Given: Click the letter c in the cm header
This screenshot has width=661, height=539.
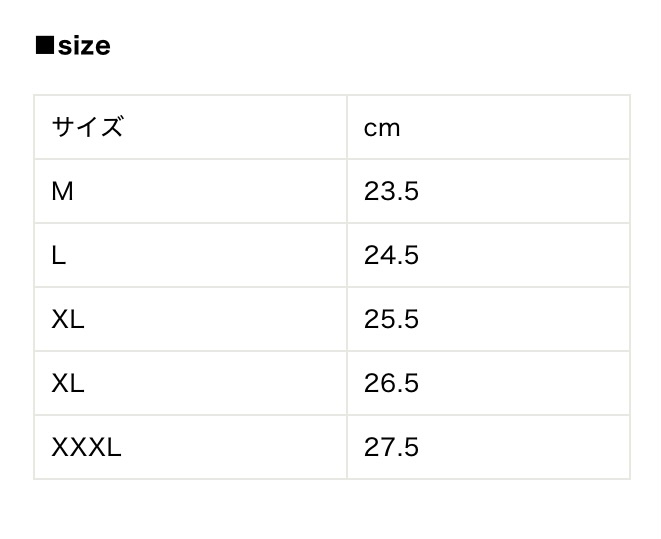Looking at the screenshot, I should (x=371, y=129).
